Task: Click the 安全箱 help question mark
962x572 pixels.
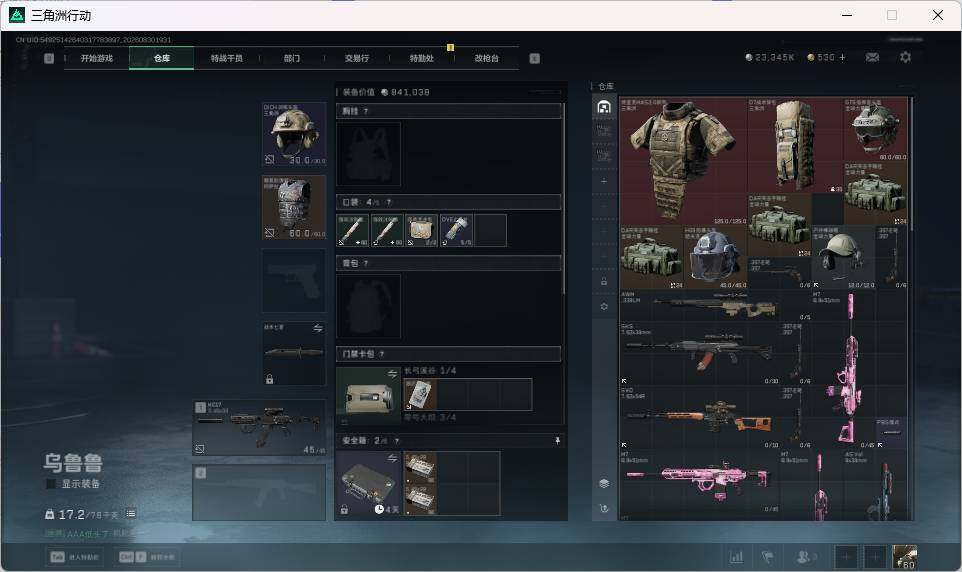Action: point(397,441)
